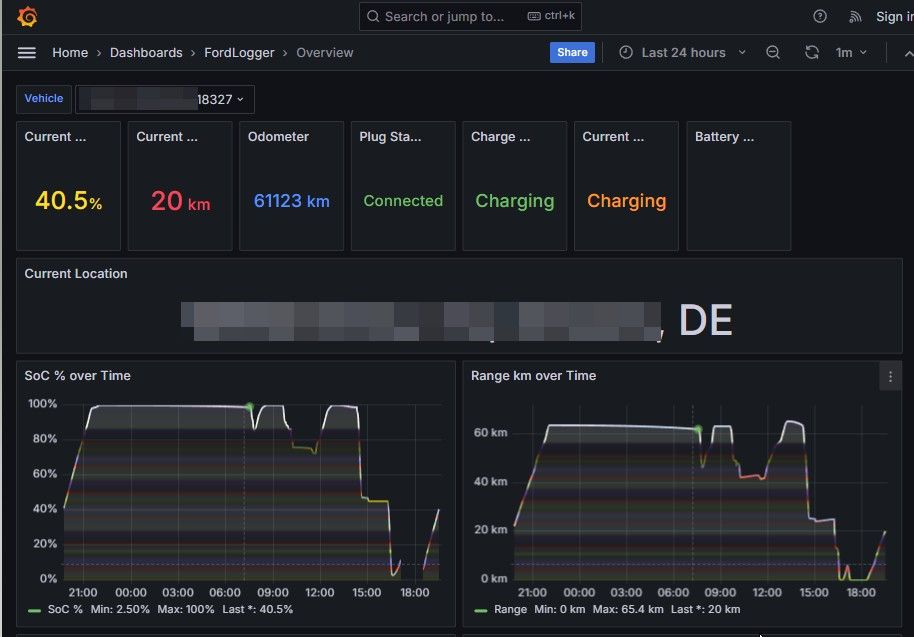Open the hamburger navigation menu
914x637 pixels.
(x=27, y=53)
